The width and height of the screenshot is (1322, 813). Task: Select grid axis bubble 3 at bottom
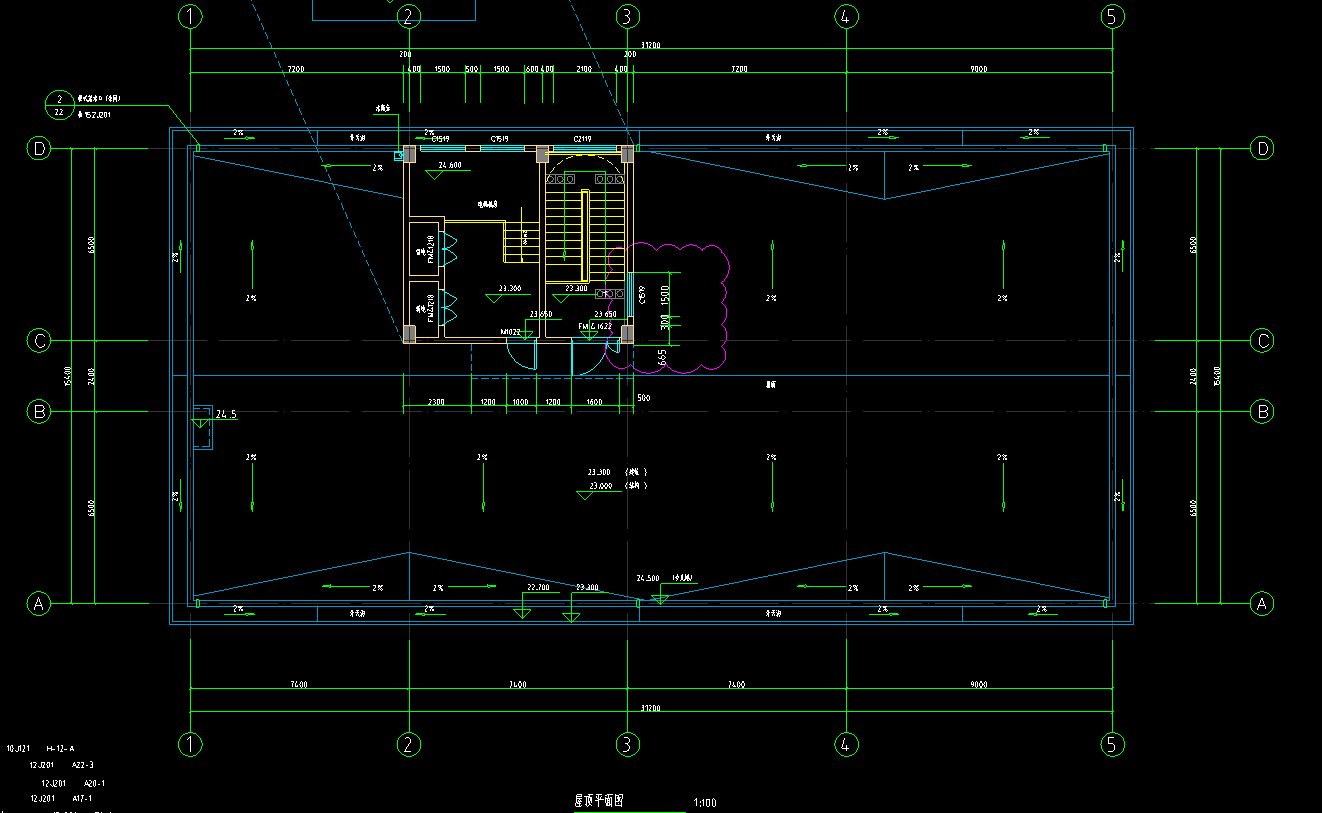(627, 744)
